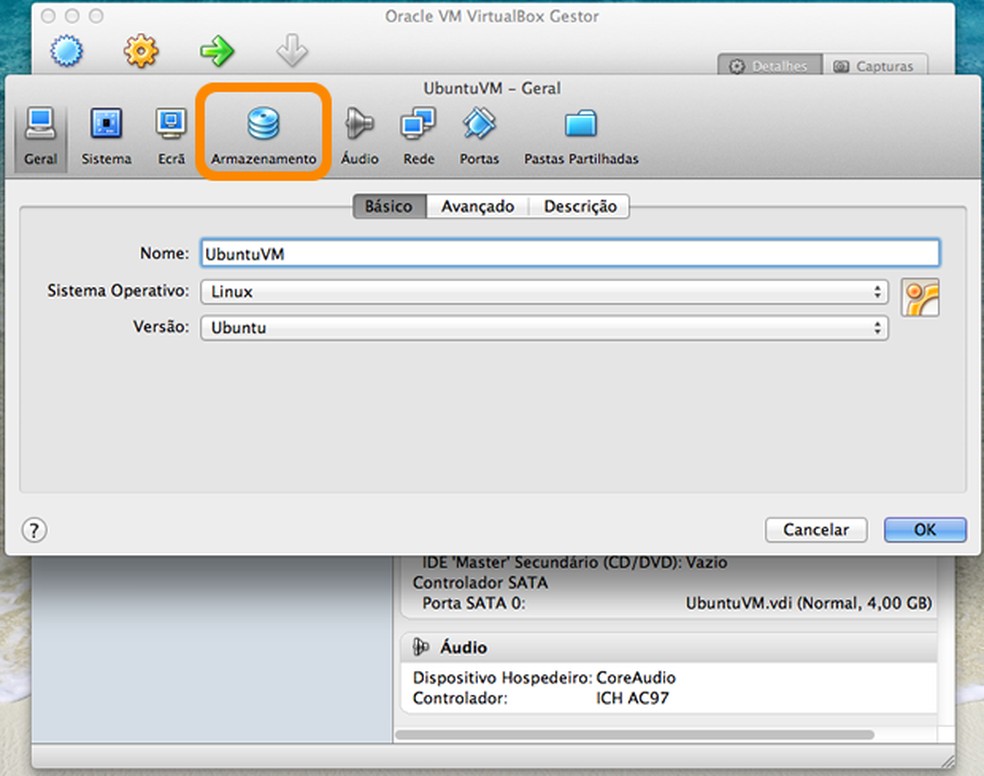This screenshot has width=984, height=776.
Task: Open the Portas settings category
Action: [x=479, y=136]
